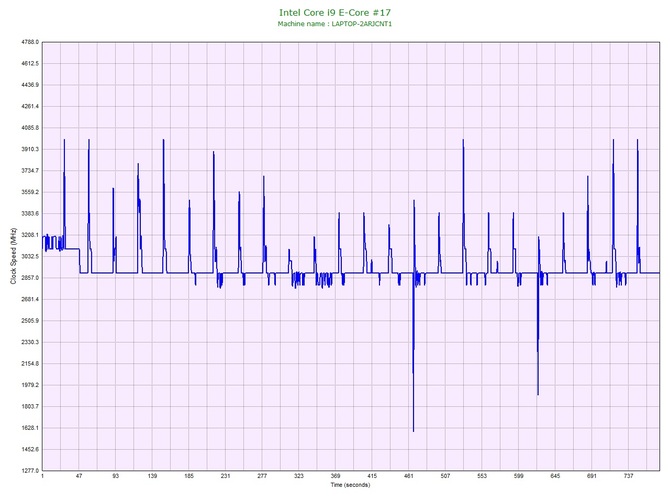Select the 2330.3 y-axis value
The height and width of the screenshot is (502, 670).
29,342
